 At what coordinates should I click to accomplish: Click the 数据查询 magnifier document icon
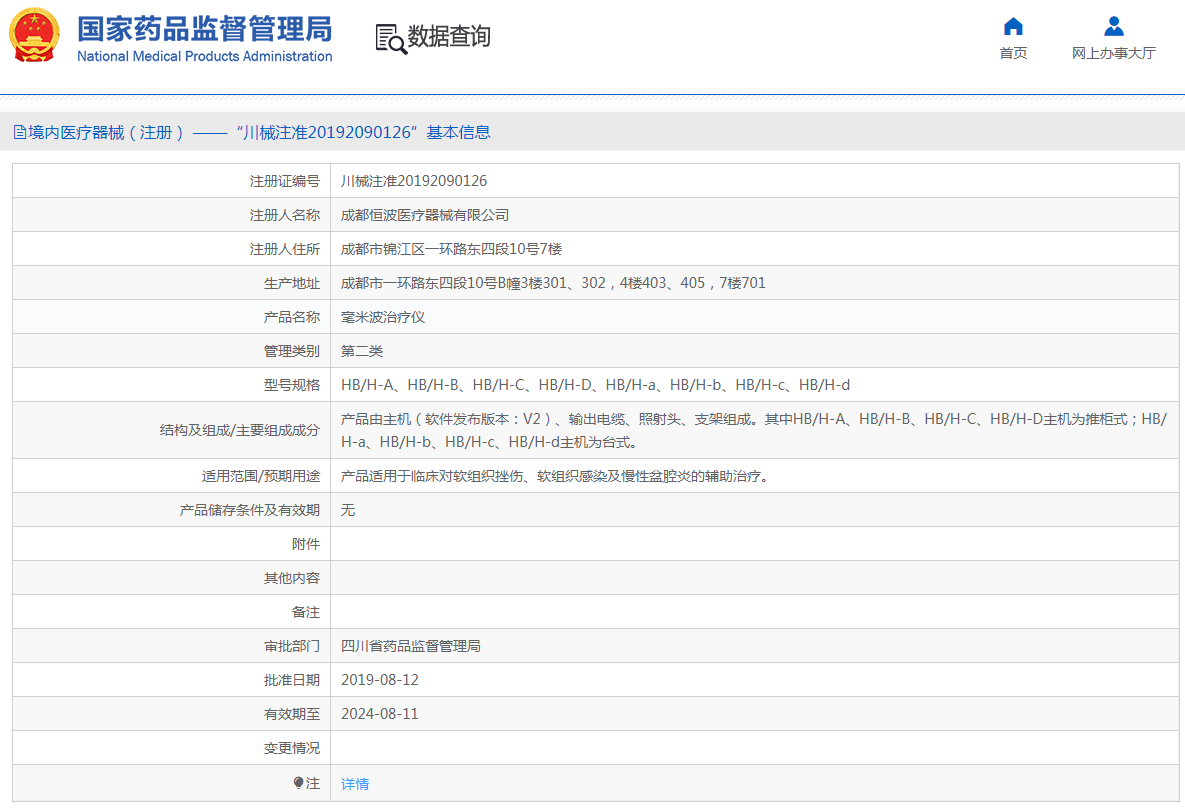point(390,38)
